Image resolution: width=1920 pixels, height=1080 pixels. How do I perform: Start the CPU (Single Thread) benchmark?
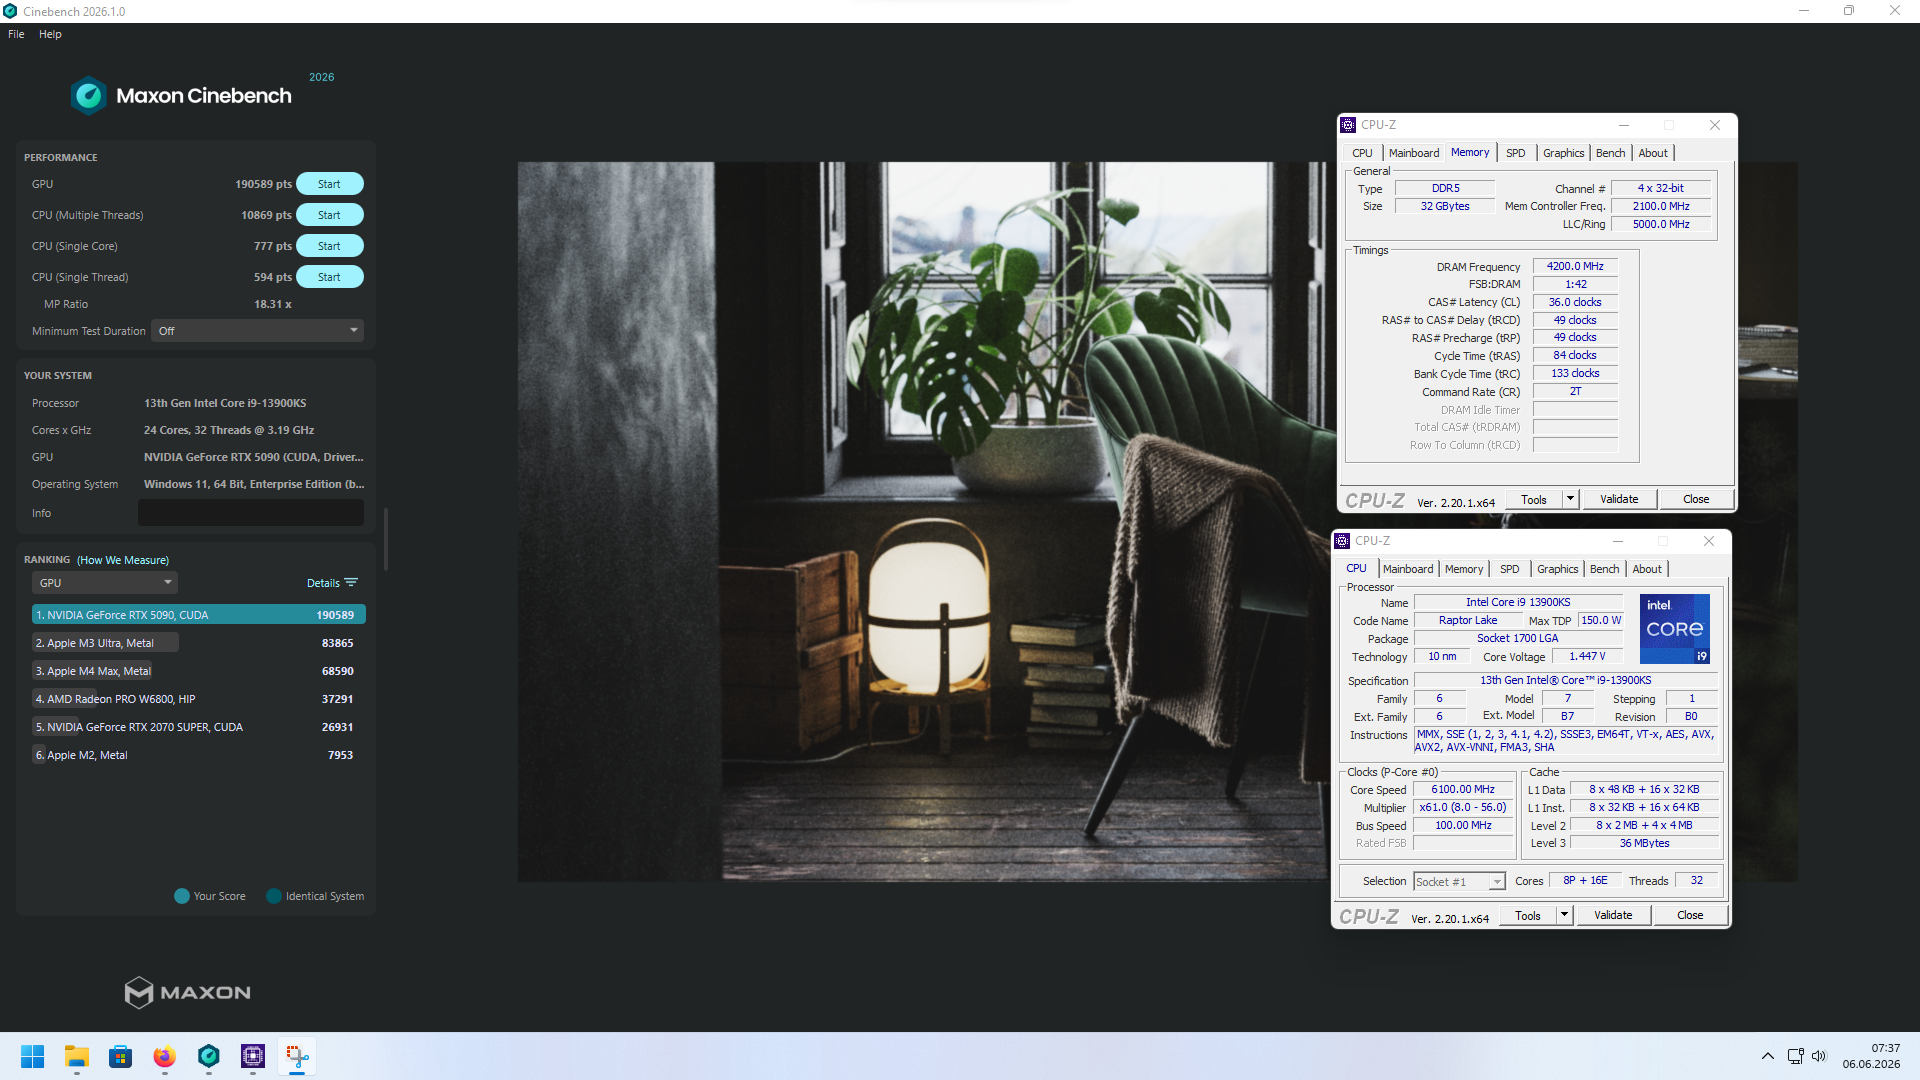click(x=329, y=277)
